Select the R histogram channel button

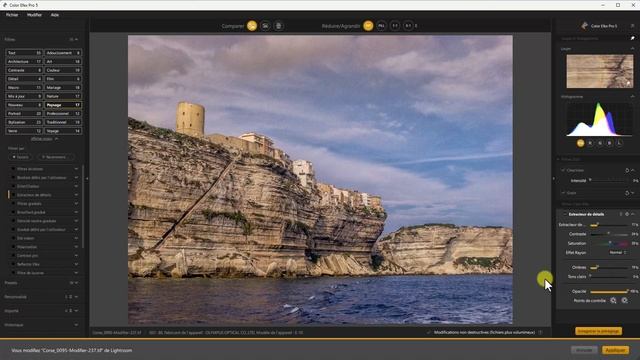tap(590, 143)
